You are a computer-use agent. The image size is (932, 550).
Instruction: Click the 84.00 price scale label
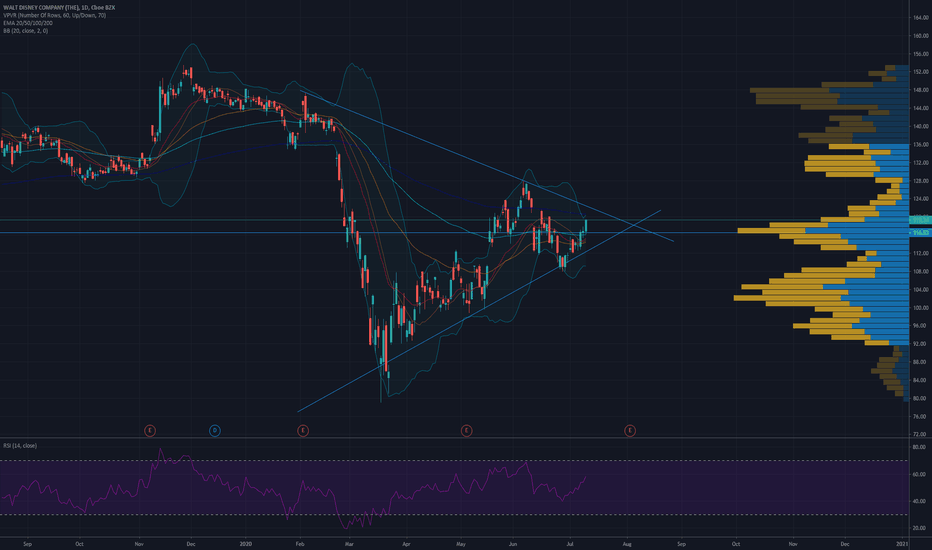coord(920,381)
